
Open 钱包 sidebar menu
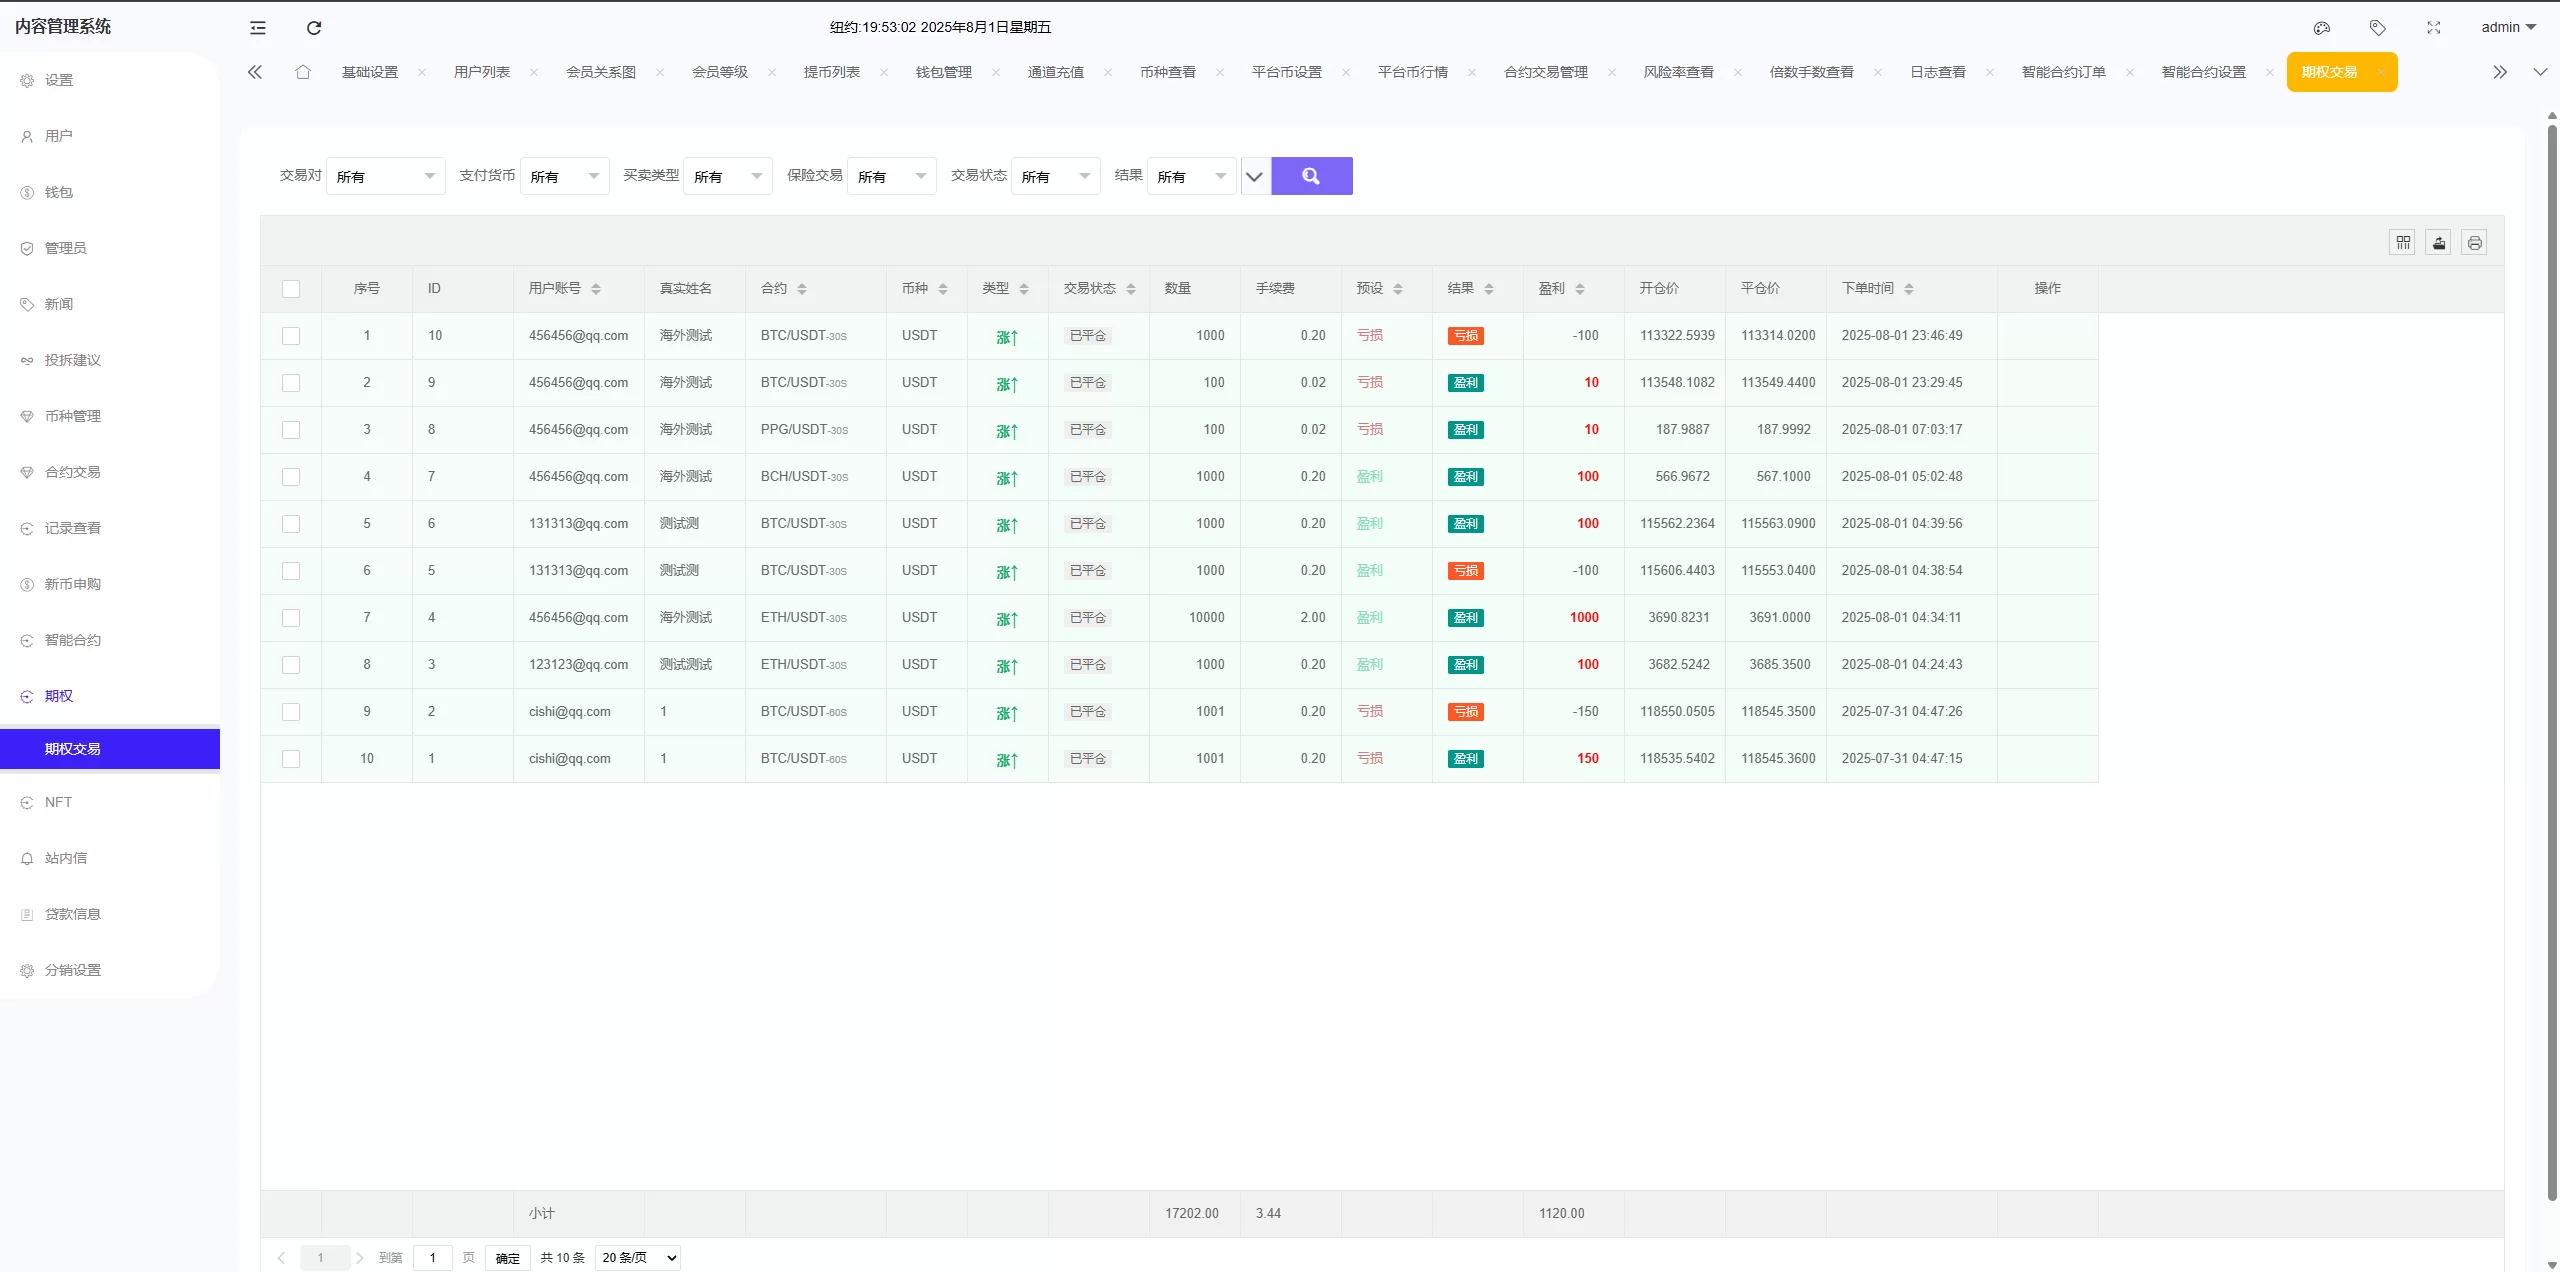coord(110,192)
